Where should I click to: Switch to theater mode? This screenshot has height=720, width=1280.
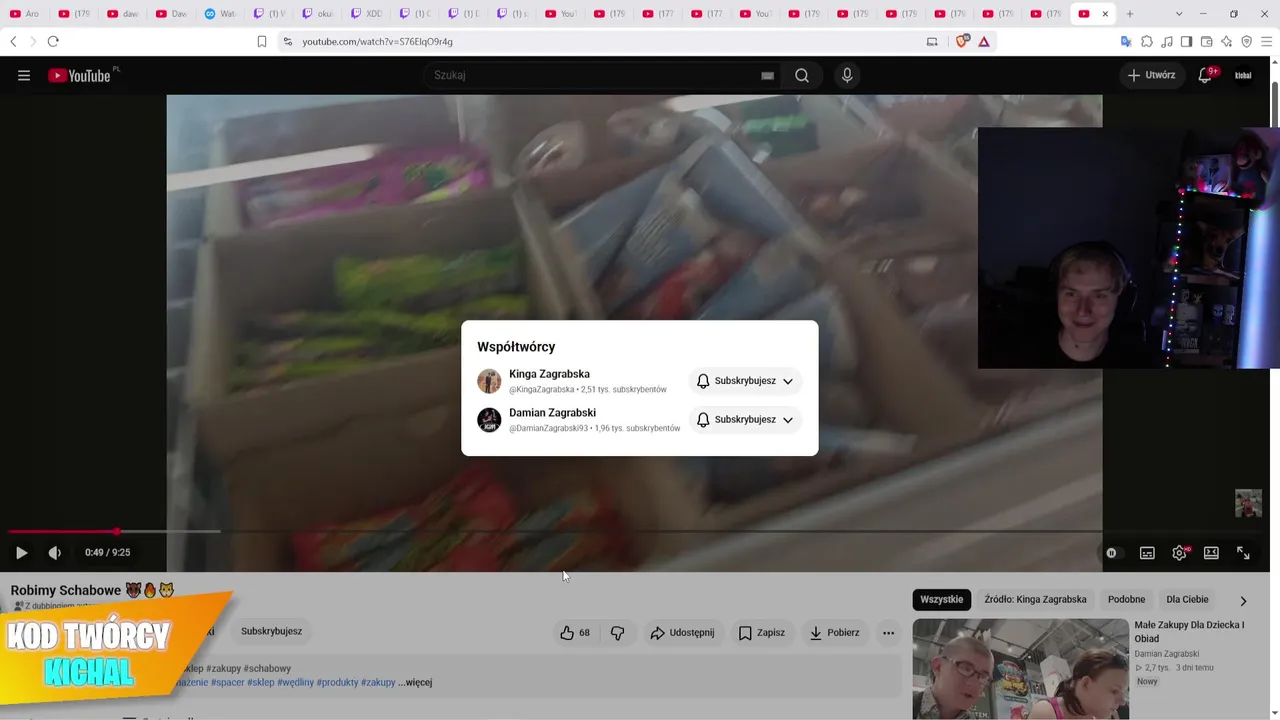(1211, 553)
